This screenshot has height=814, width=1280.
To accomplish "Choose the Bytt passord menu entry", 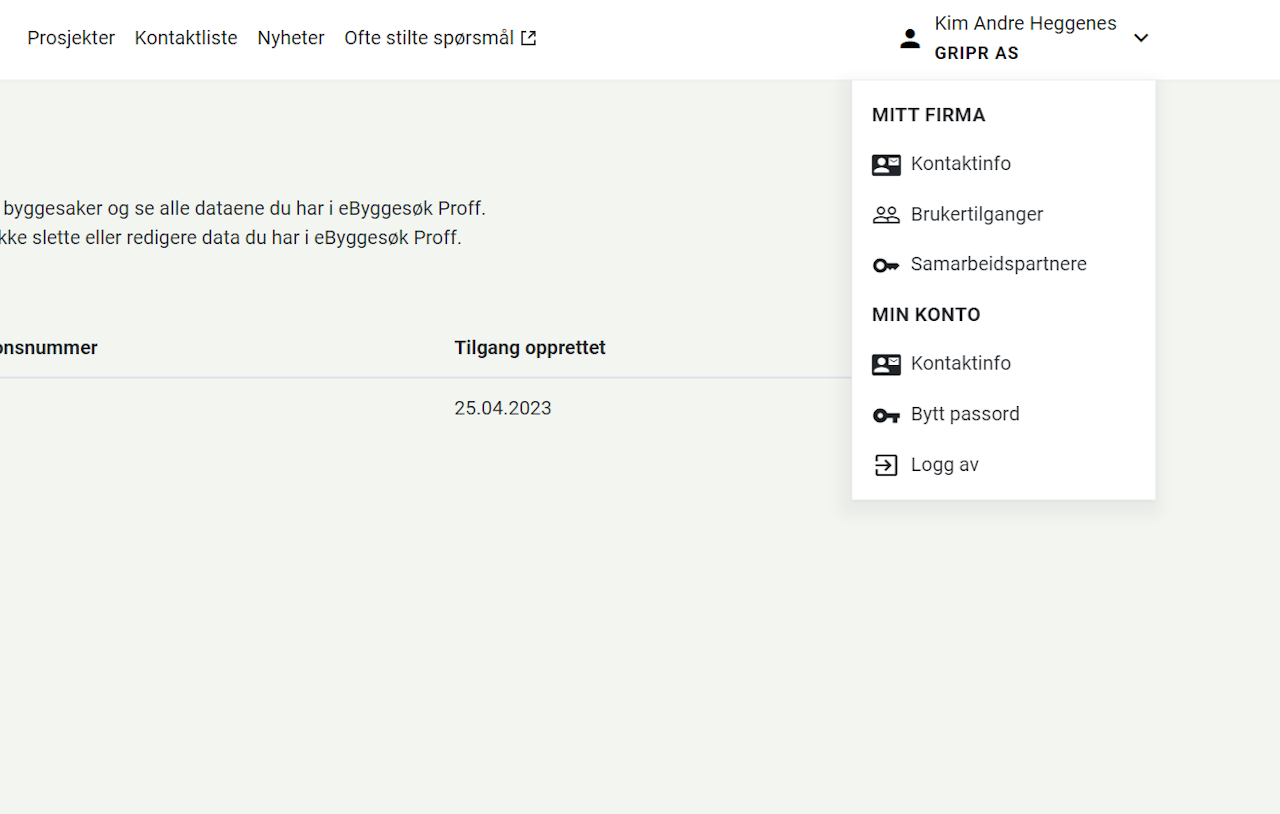I will click(x=965, y=414).
